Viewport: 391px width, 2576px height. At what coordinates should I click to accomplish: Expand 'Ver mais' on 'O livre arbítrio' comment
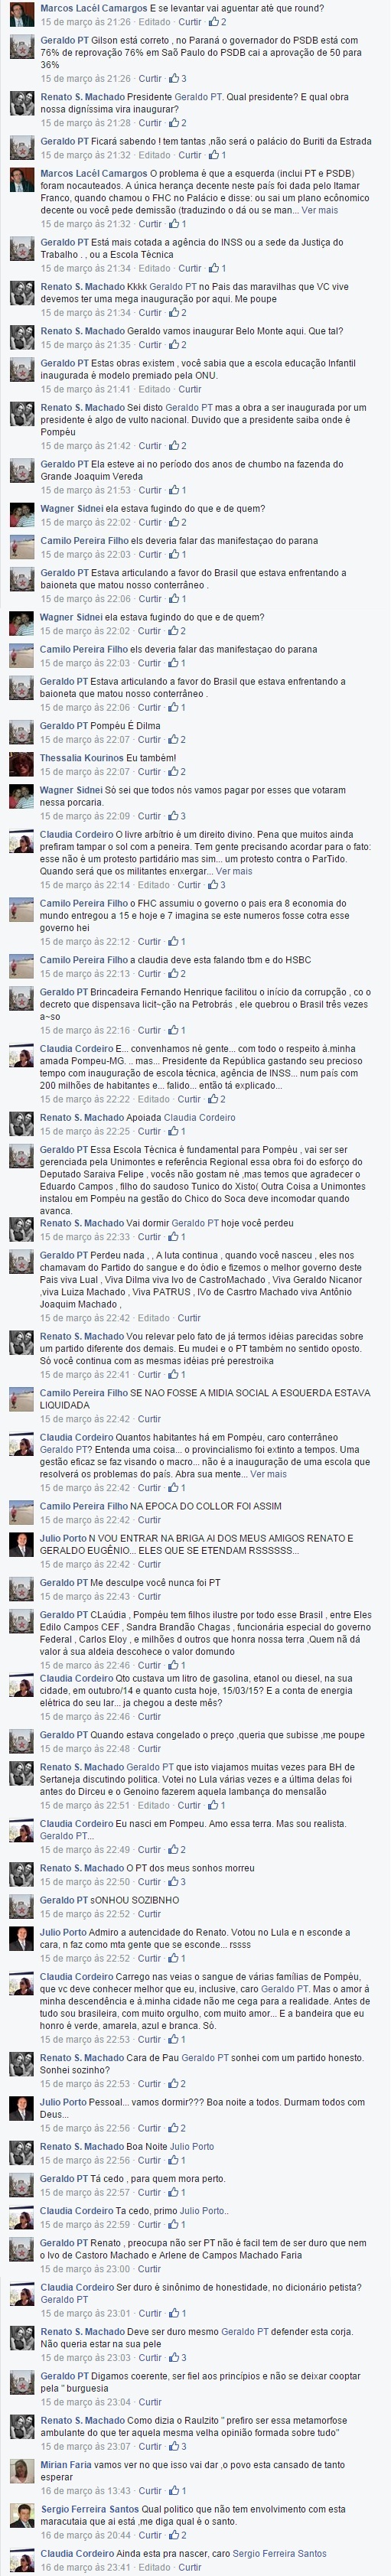[234, 871]
